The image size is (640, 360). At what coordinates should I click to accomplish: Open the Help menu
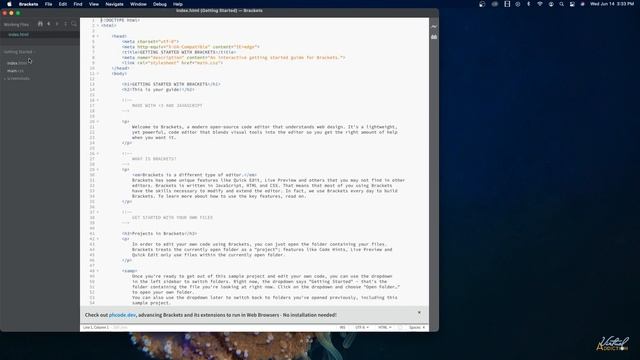click(178, 4)
